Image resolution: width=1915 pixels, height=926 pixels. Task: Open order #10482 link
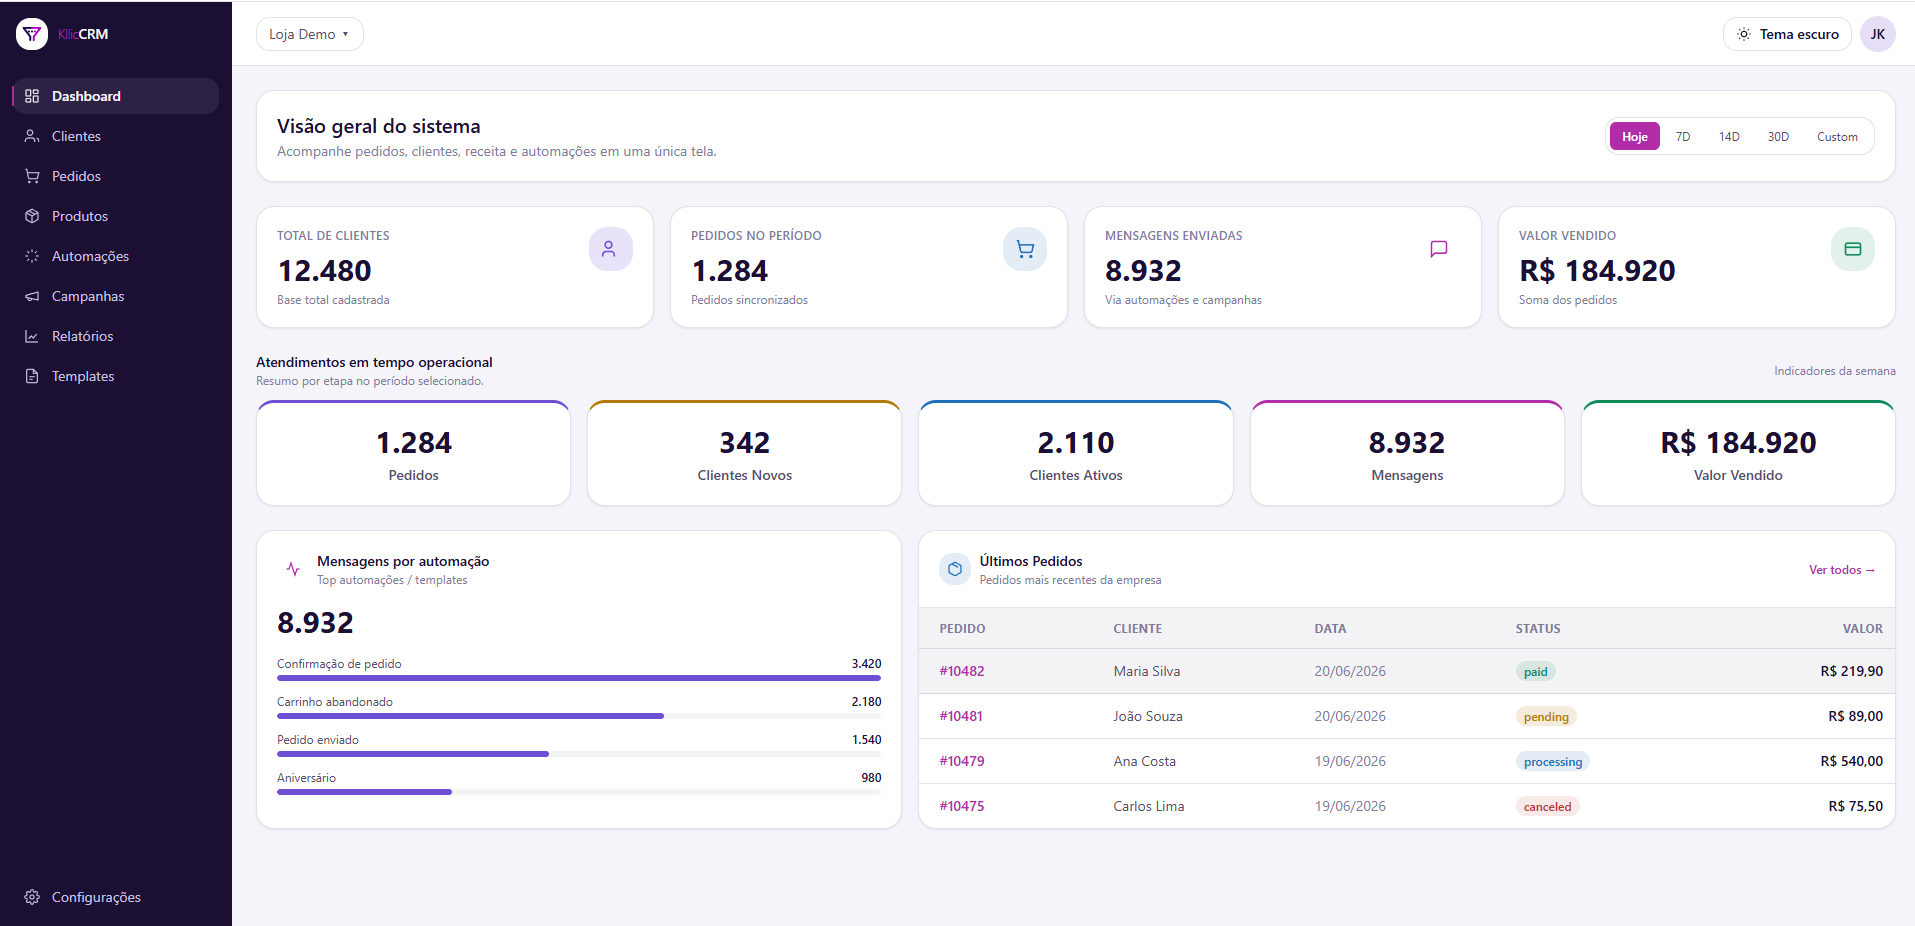961,671
